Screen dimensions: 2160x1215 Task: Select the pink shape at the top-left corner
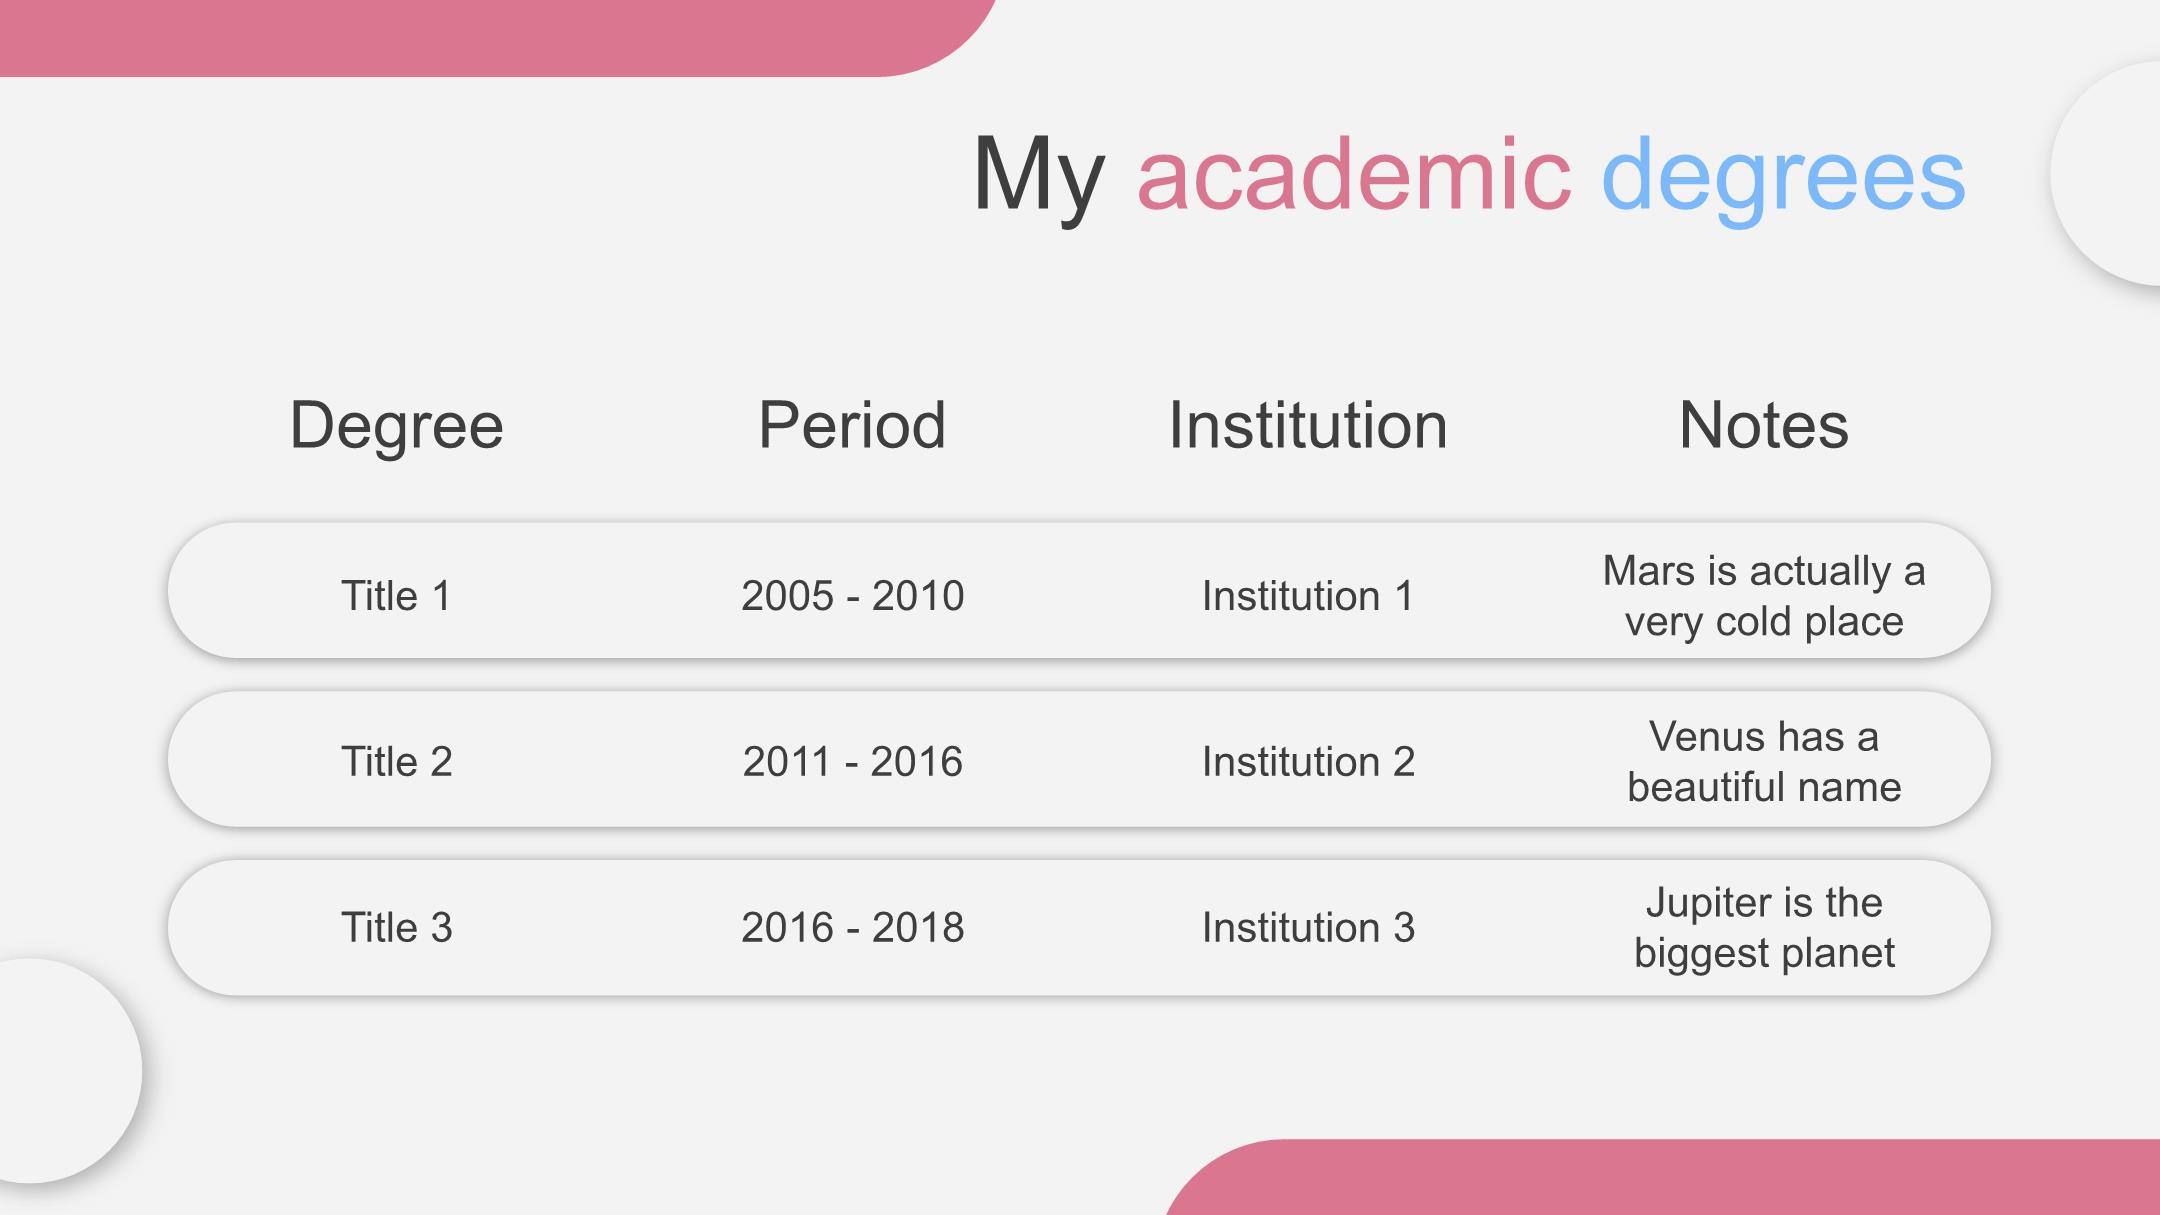tap(450, 36)
